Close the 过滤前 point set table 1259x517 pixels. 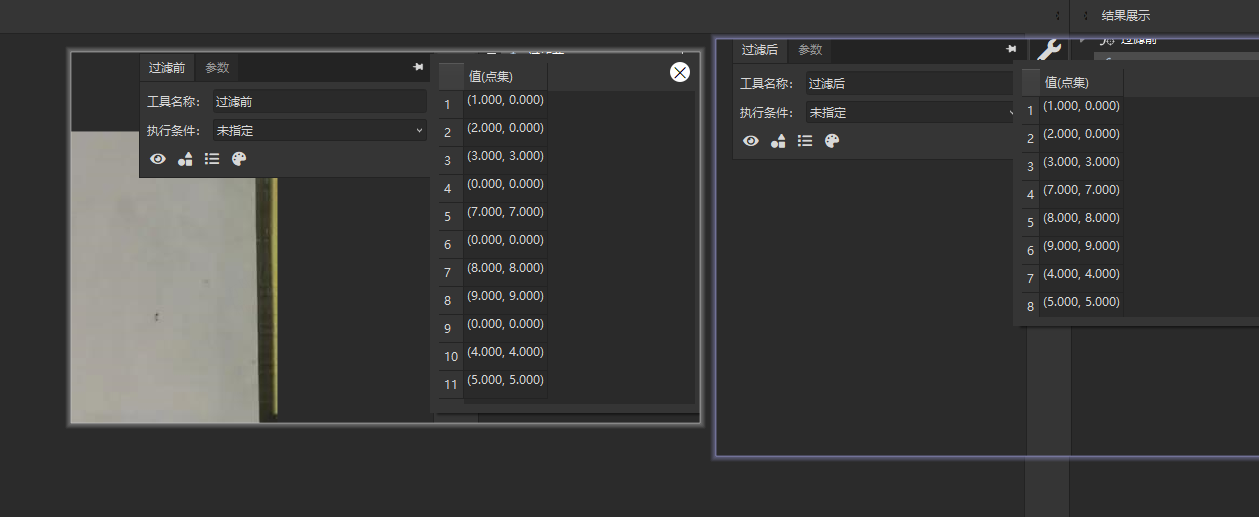coord(680,72)
